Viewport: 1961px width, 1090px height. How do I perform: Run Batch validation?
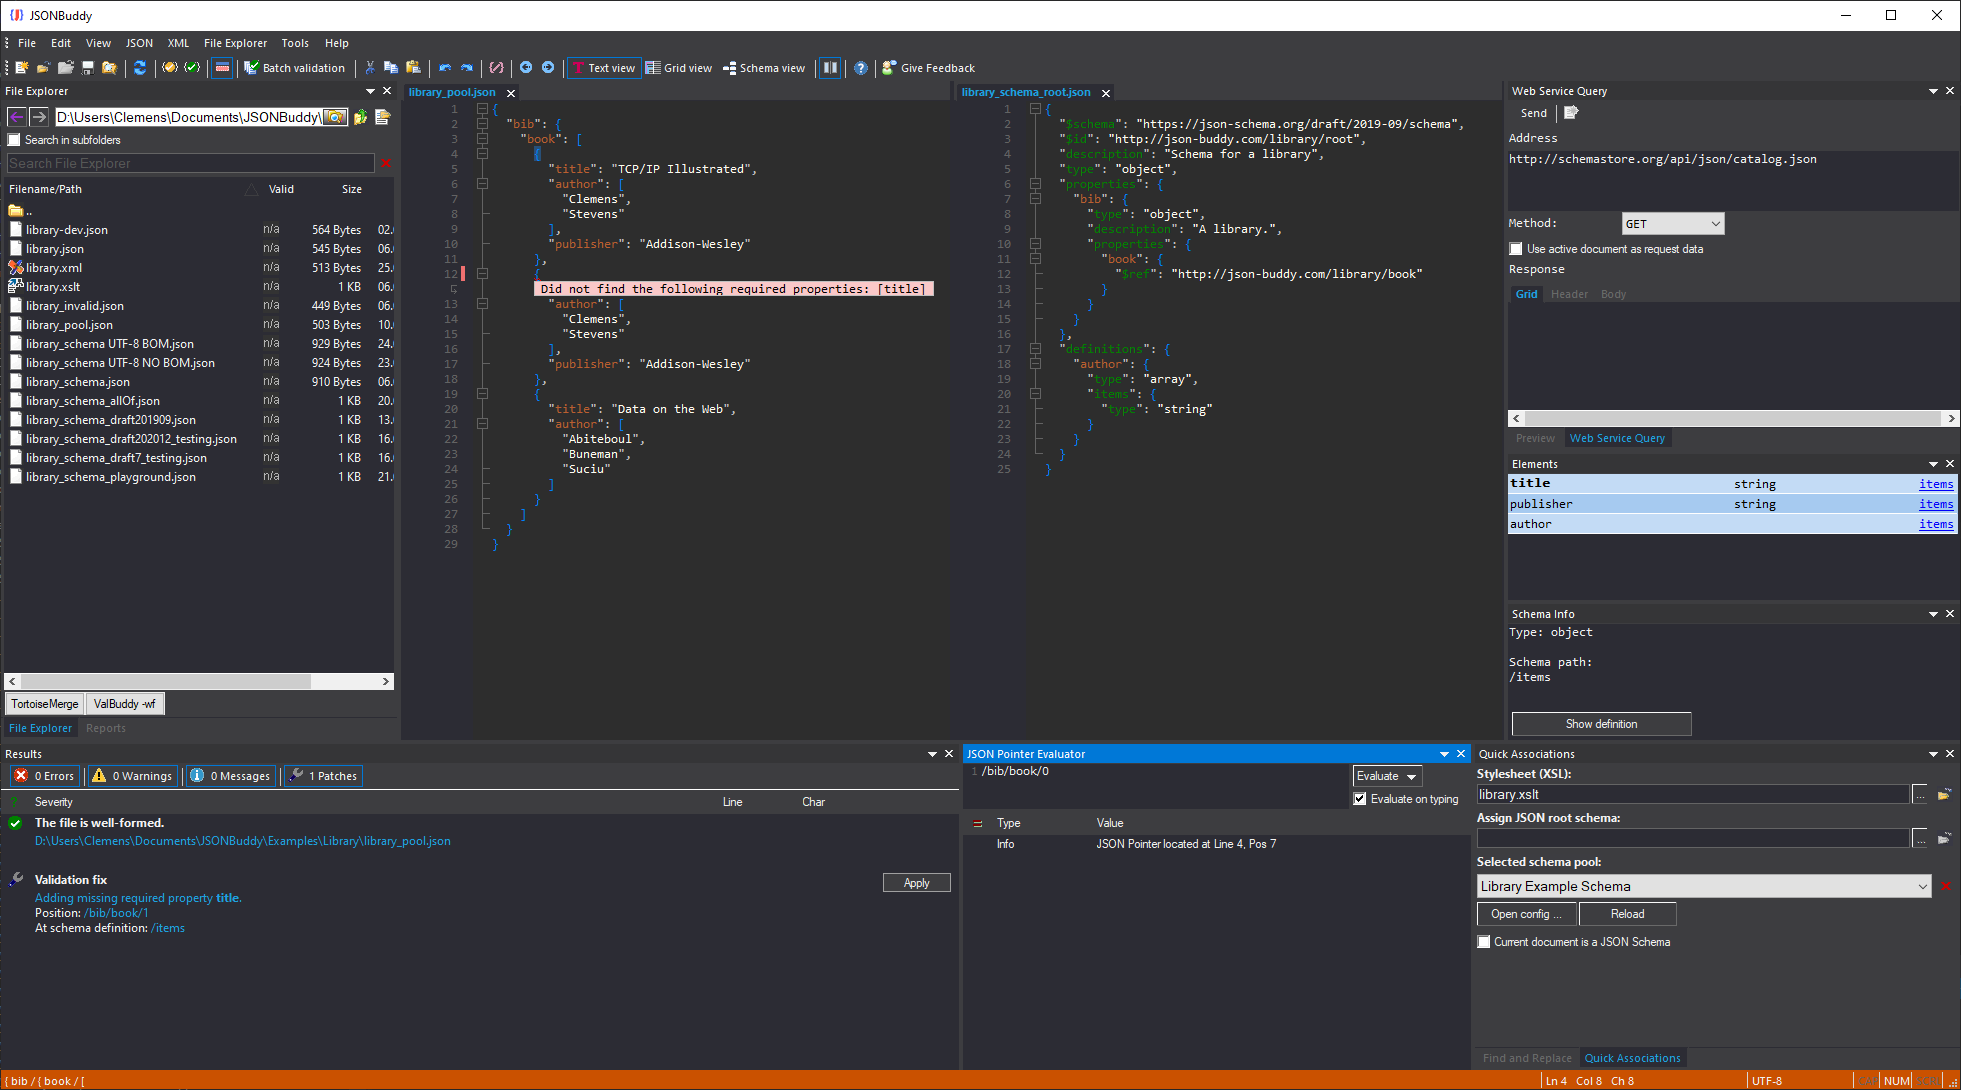[x=296, y=68]
